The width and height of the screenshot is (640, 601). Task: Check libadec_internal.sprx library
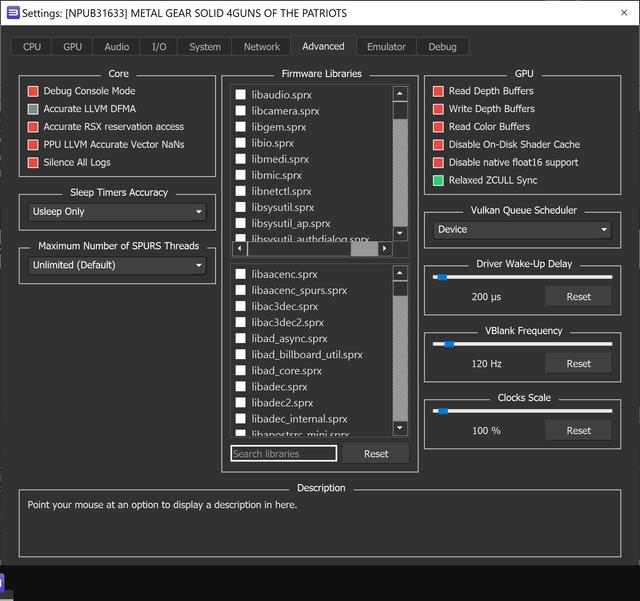pos(240,418)
